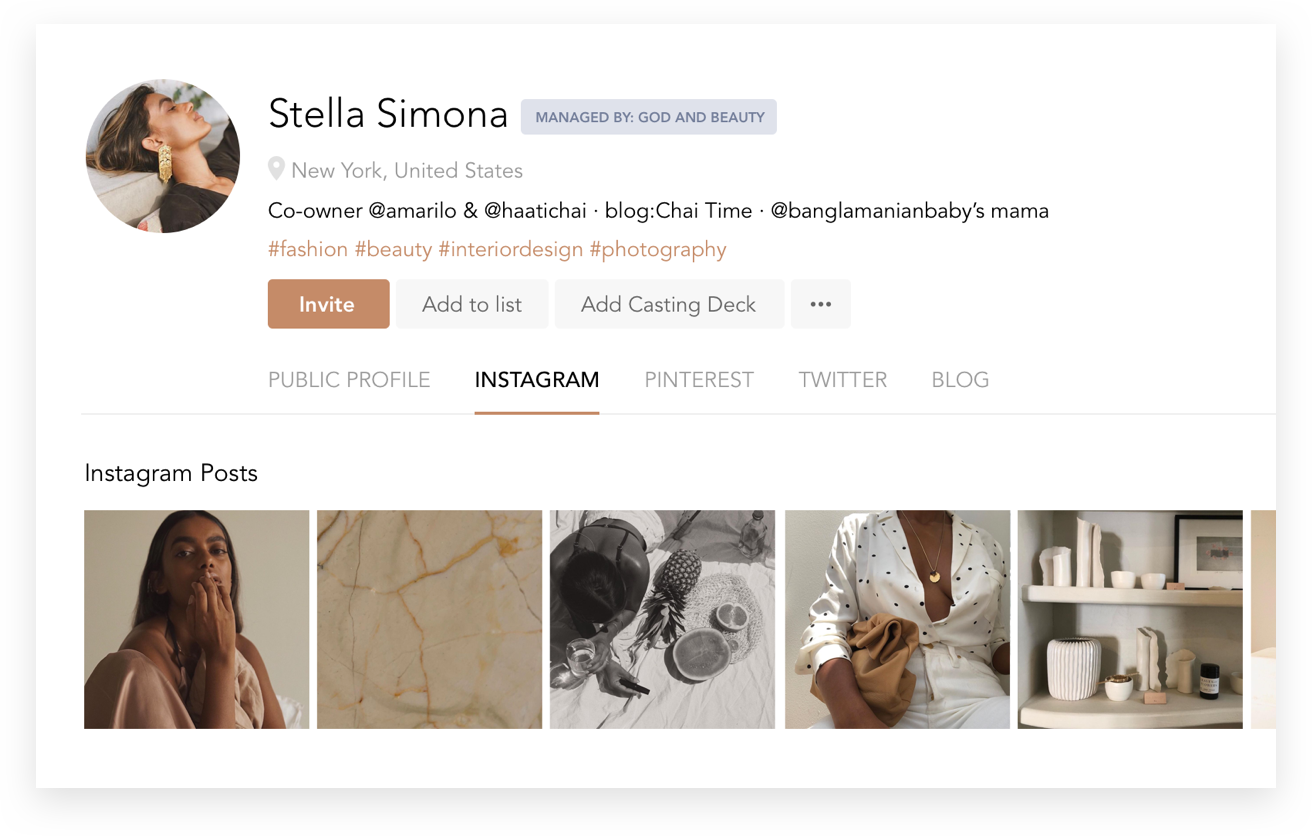Select the Instagram tab
1312x836 pixels.
pos(537,380)
